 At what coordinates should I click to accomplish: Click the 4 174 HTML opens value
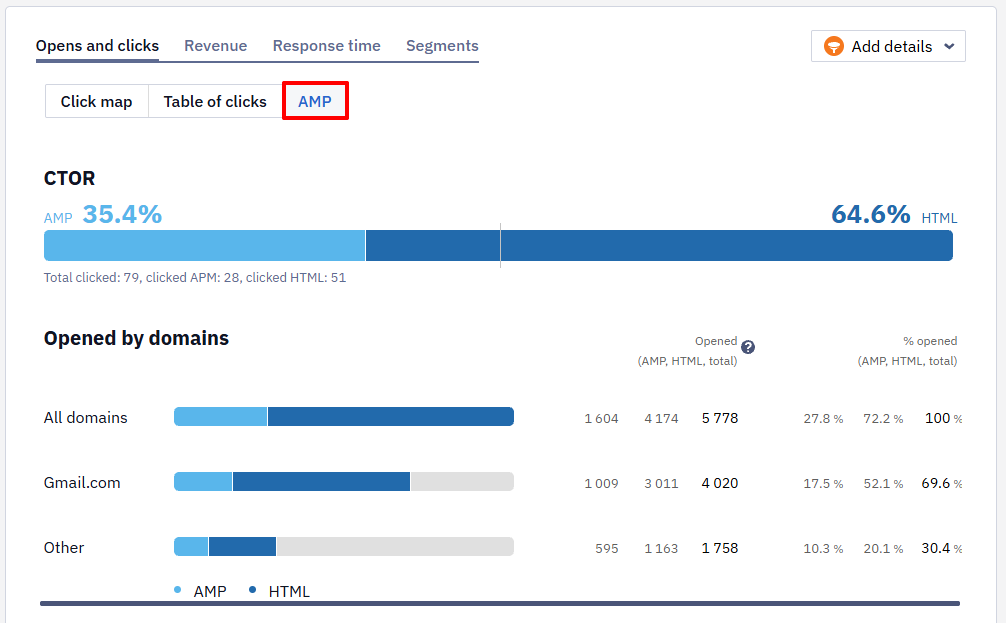tap(661, 418)
